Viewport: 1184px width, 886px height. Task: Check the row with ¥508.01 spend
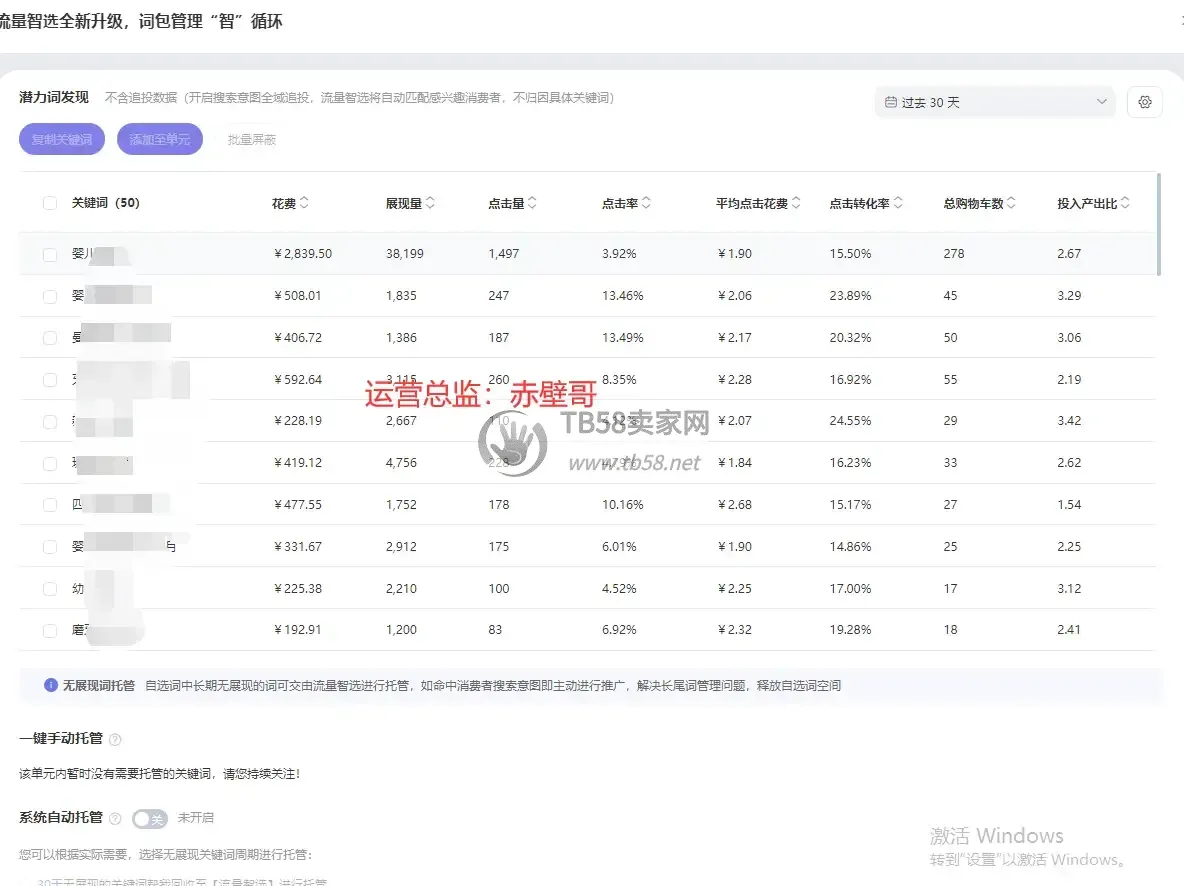pyautogui.click(x=50, y=296)
